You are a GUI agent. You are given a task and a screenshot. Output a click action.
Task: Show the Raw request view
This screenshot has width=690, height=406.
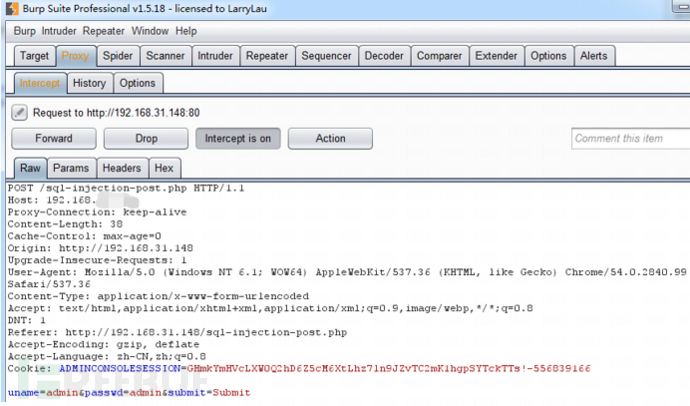30,168
